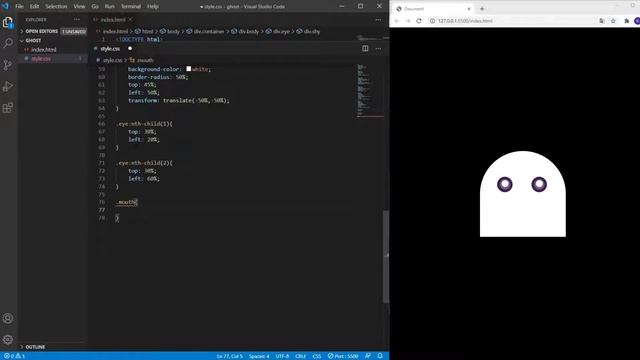Click the .mouth breadcrumb in style.css
This screenshot has height=360, width=640.
(142, 60)
